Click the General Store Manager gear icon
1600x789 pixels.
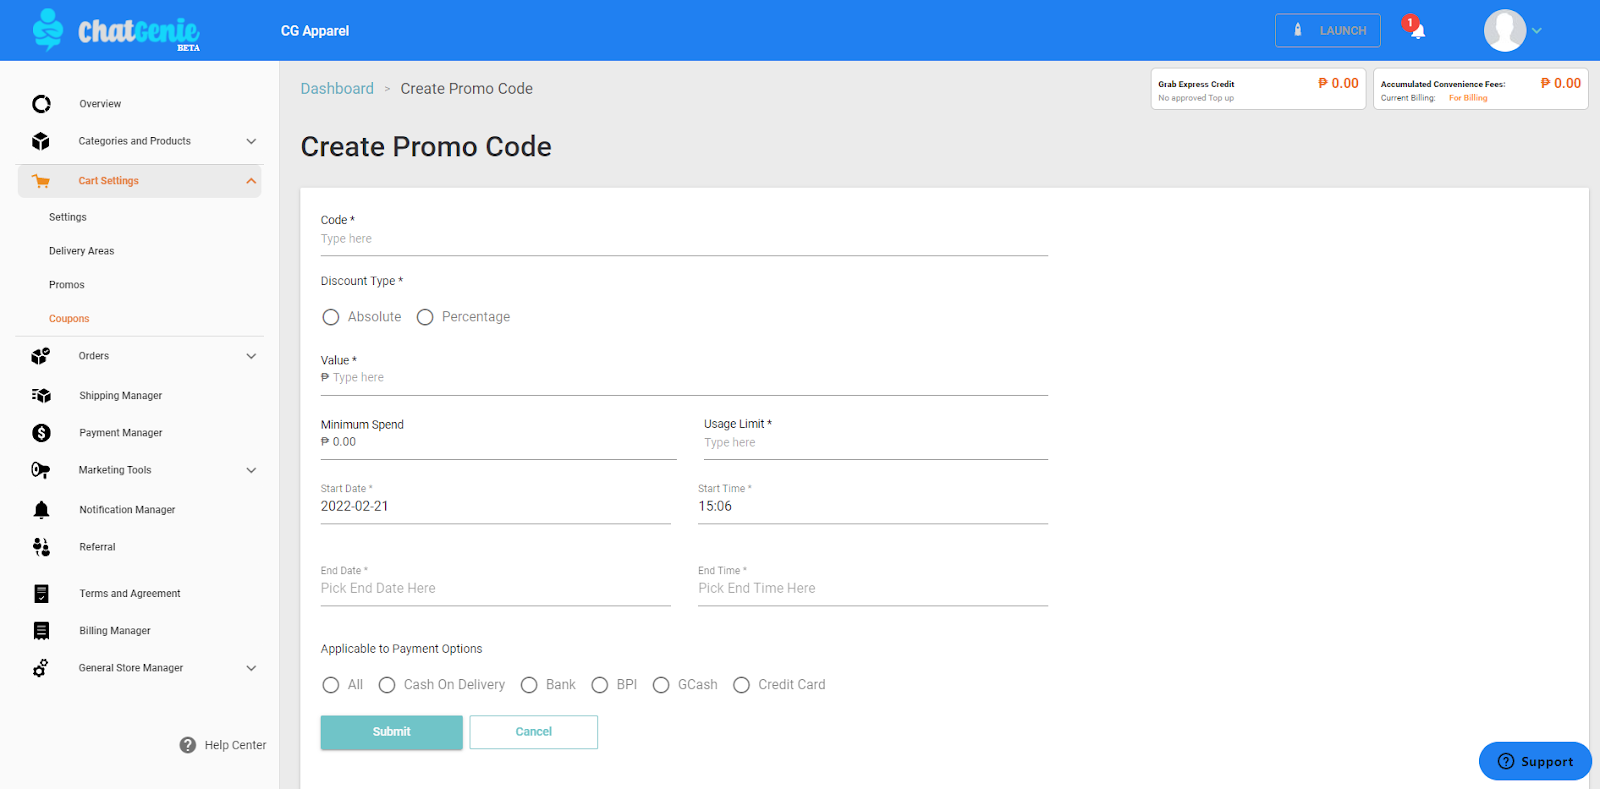tap(41, 668)
